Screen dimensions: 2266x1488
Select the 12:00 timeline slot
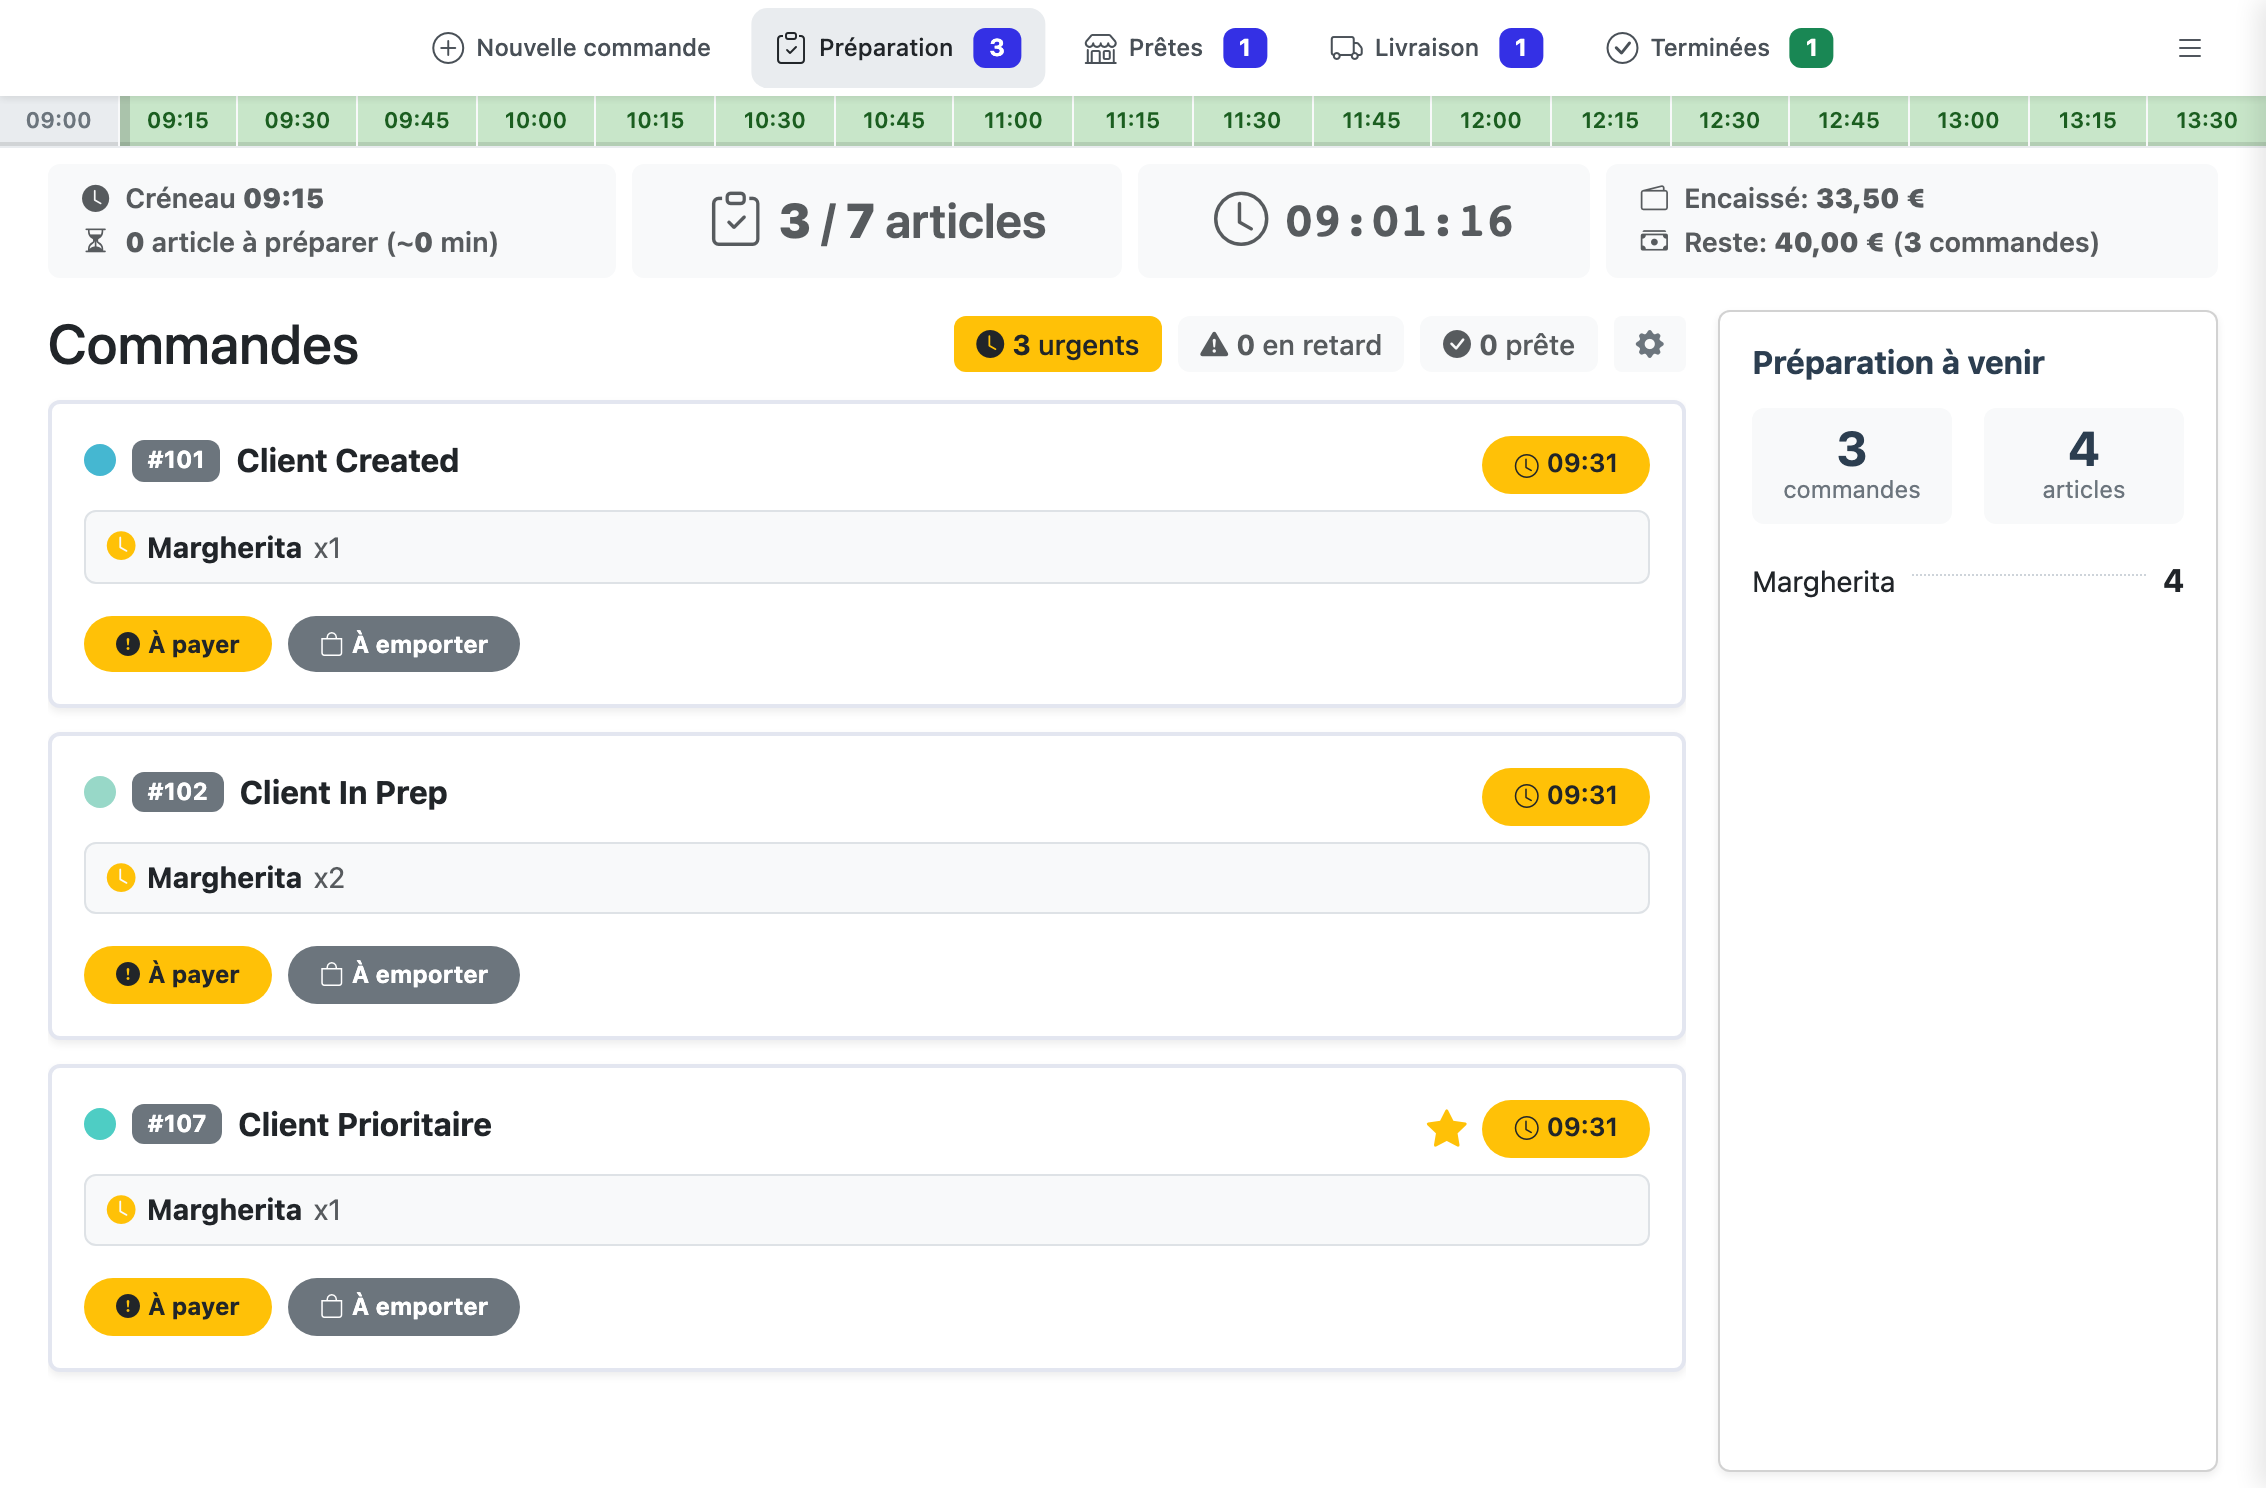(x=1490, y=120)
